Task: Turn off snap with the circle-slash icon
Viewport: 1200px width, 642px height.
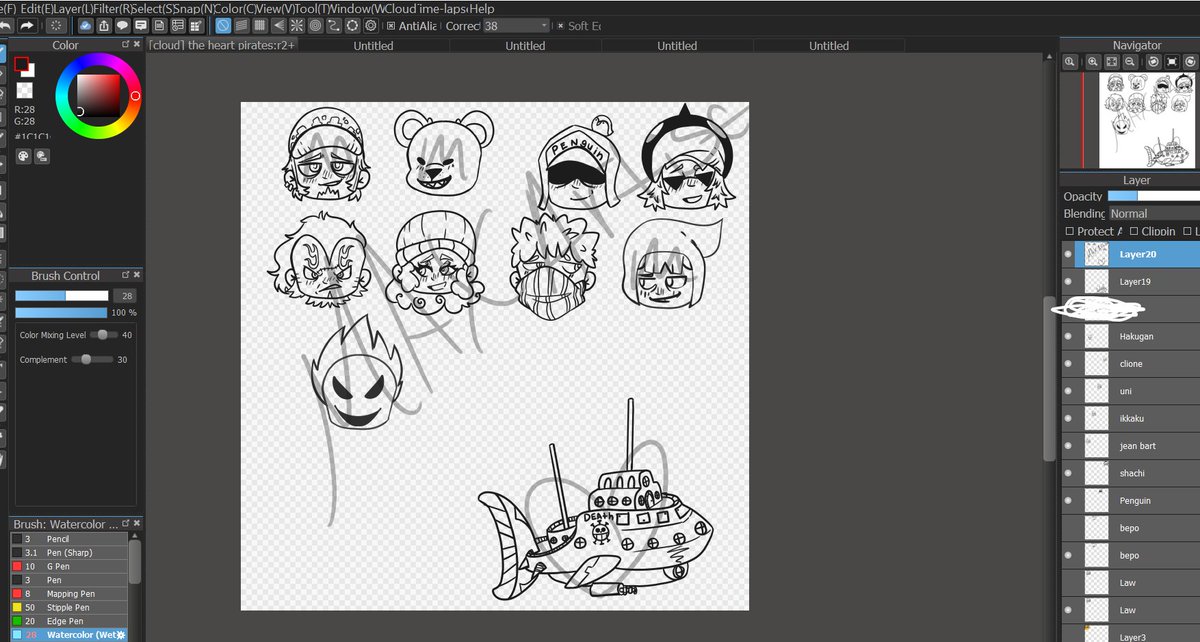Action: tap(223, 25)
